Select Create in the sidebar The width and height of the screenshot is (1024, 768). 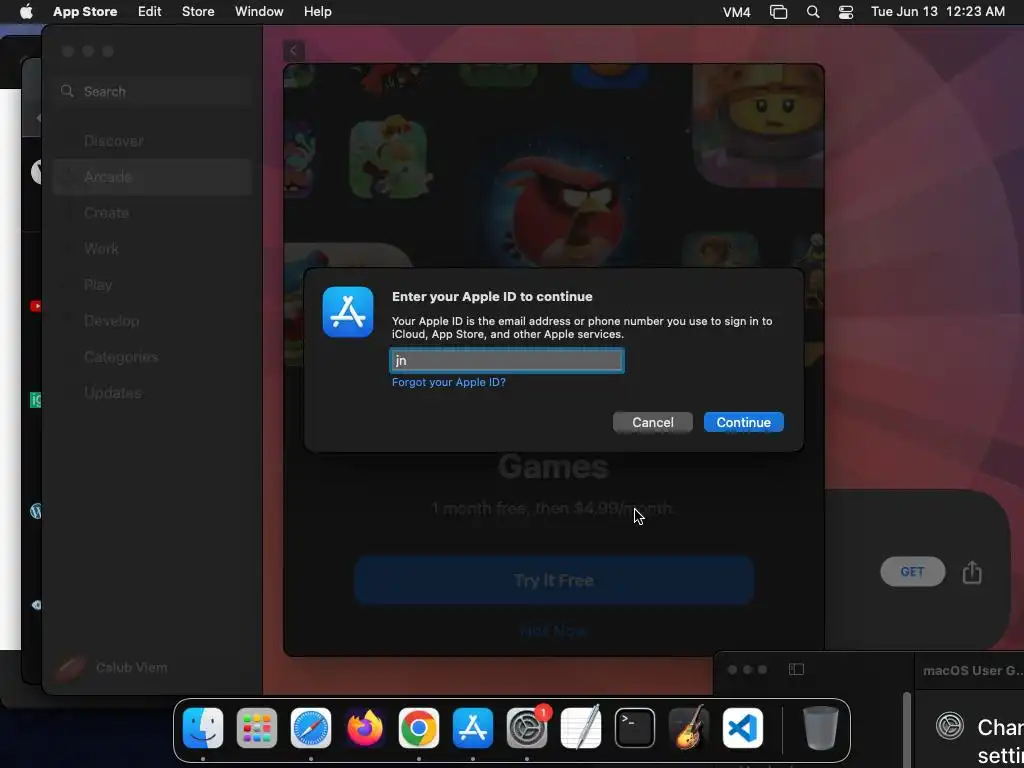pos(153,213)
